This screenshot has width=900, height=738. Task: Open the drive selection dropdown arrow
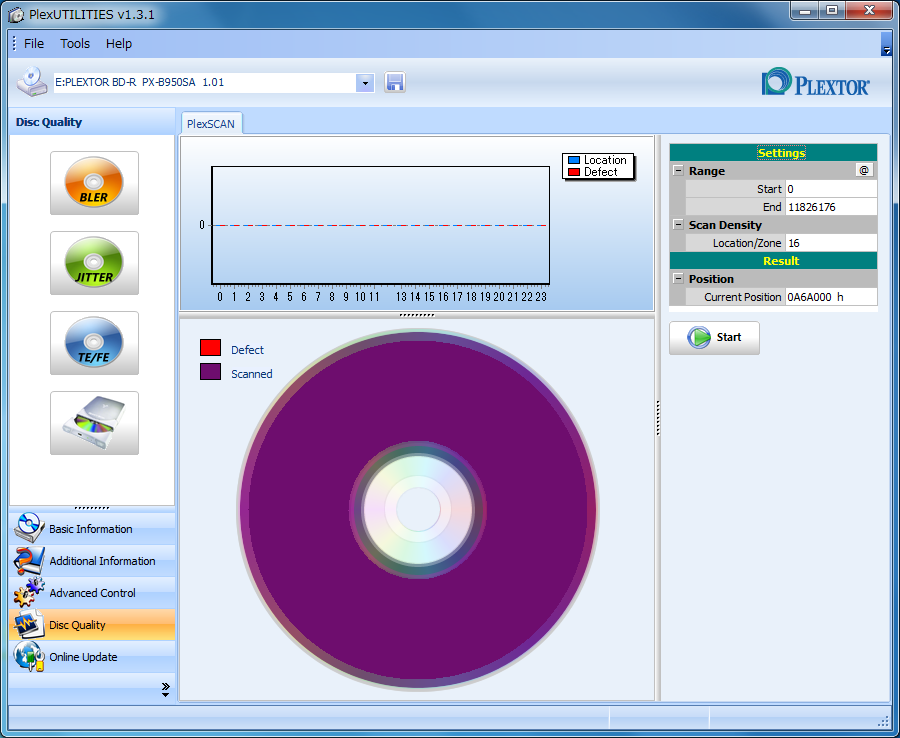365,83
